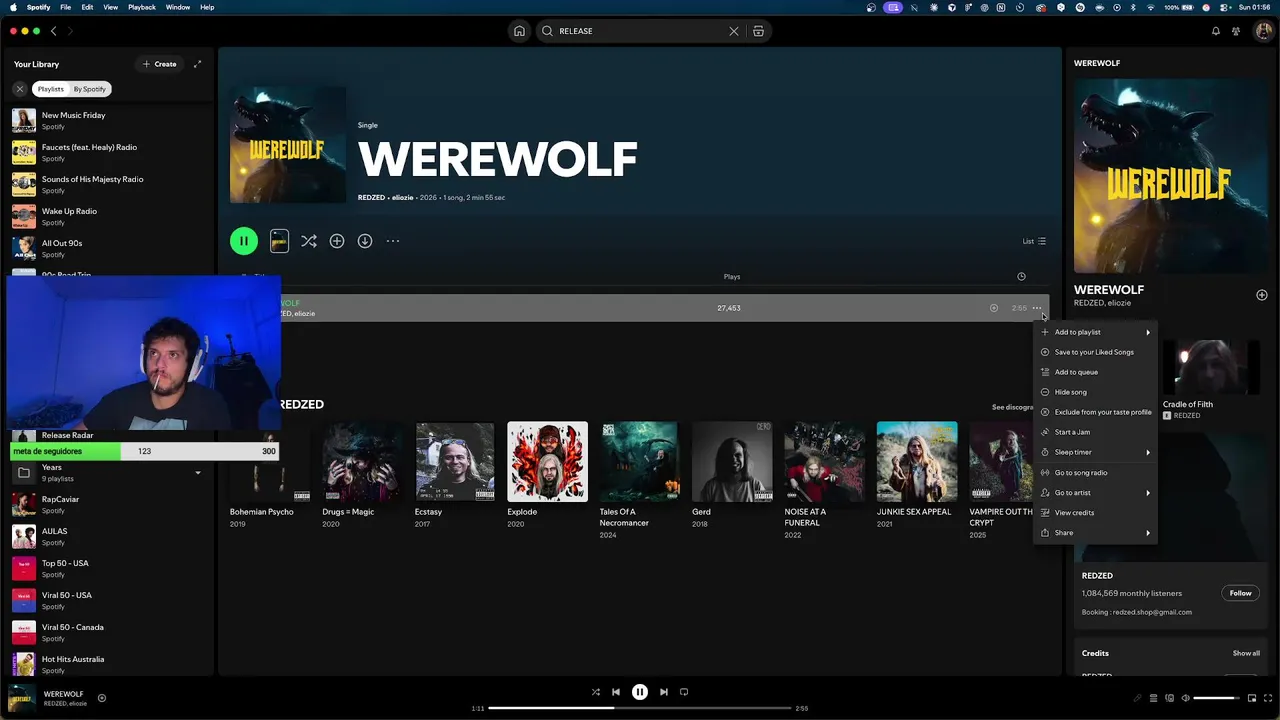Select the Playlists filter chip
Screen dimensions: 1280x720
pos(50,89)
